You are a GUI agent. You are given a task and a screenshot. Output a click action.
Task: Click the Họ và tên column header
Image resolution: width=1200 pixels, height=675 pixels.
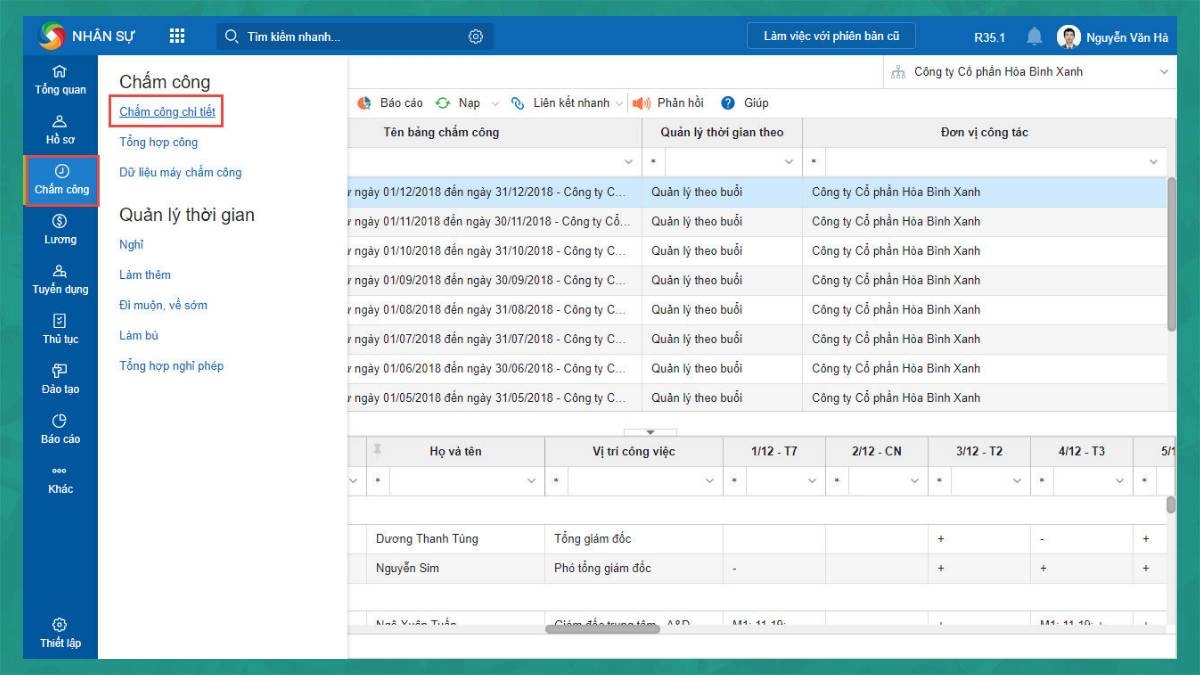pyautogui.click(x=455, y=451)
